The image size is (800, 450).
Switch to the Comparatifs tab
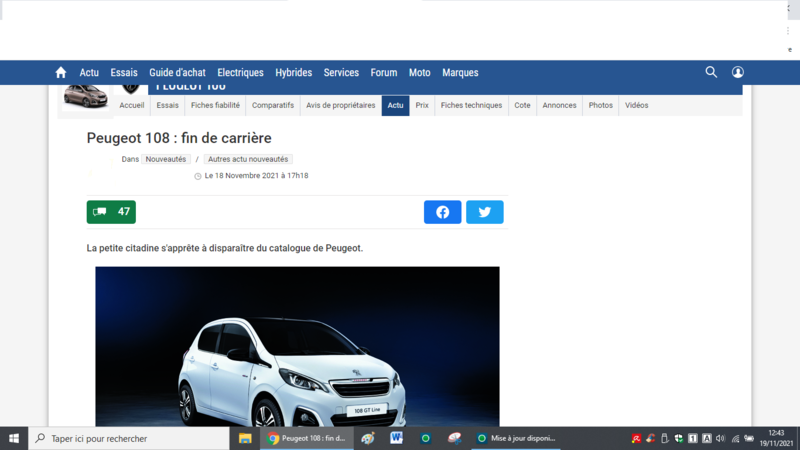point(273,105)
